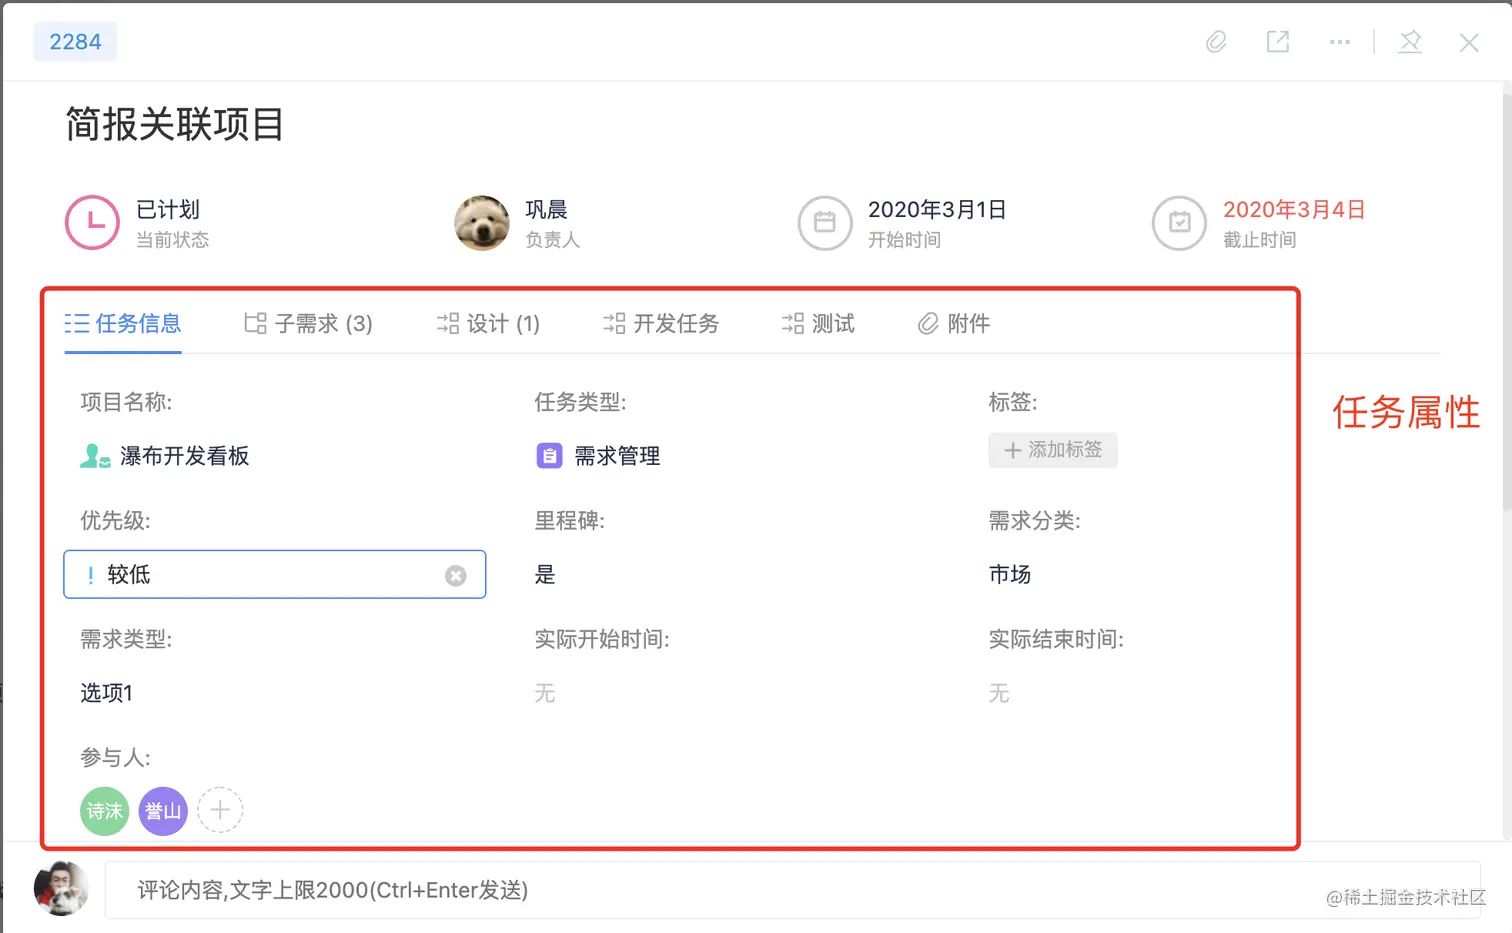Click the deadline calendar check icon
The height and width of the screenshot is (933, 1512).
coord(1180,222)
